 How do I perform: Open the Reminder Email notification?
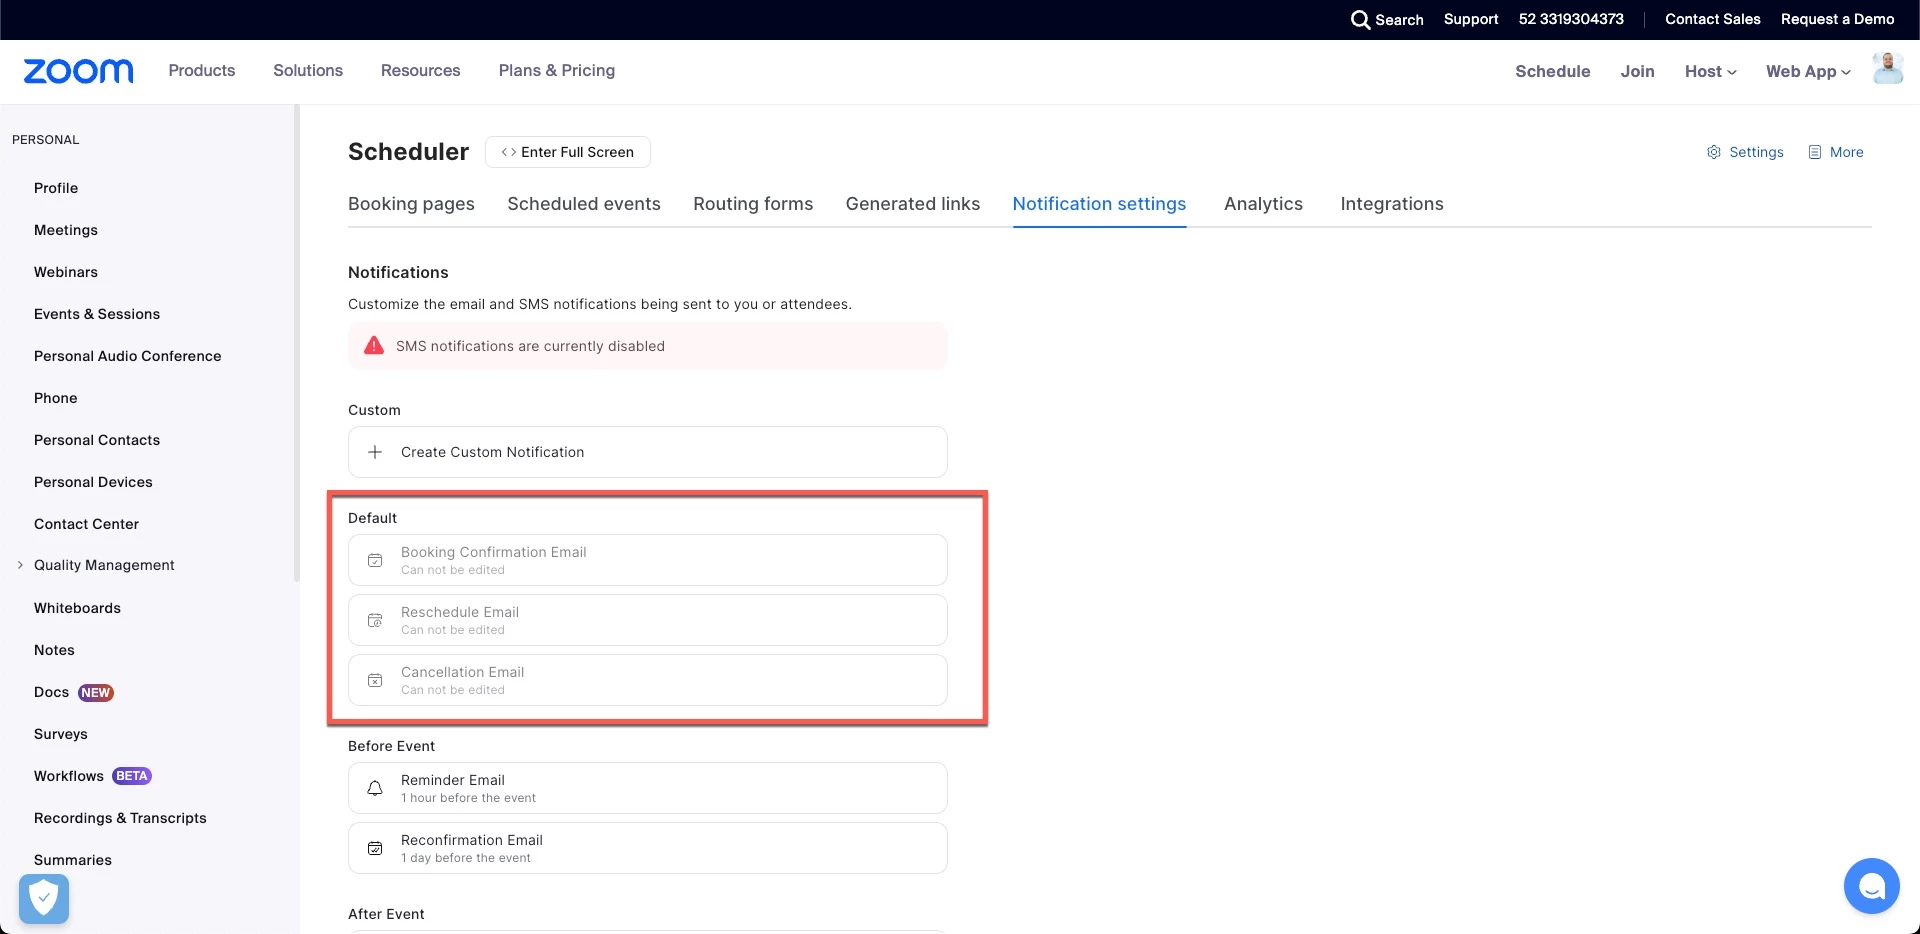click(648, 788)
